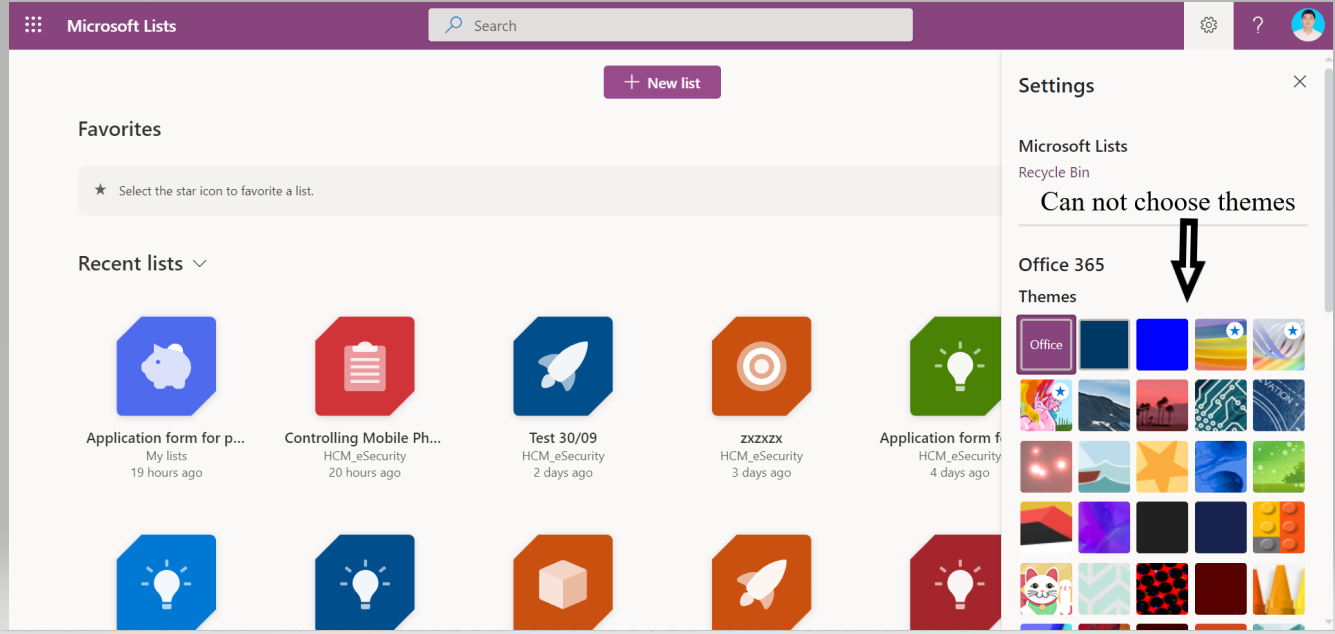Pick the cartoon unicorn theme
The image size is (1335, 634).
click(x=1046, y=405)
